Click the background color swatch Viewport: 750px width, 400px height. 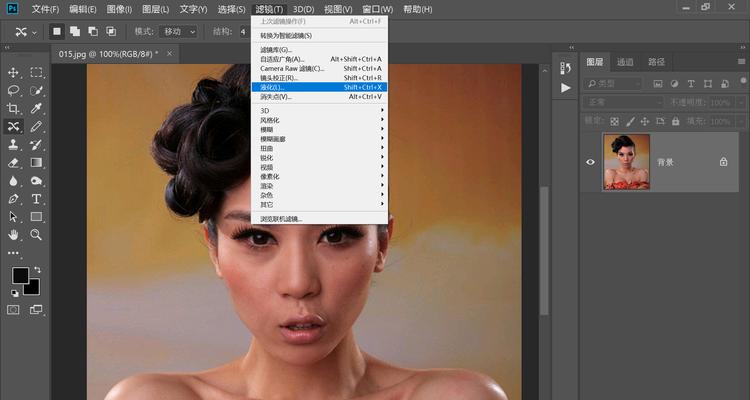click(x=34, y=289)
